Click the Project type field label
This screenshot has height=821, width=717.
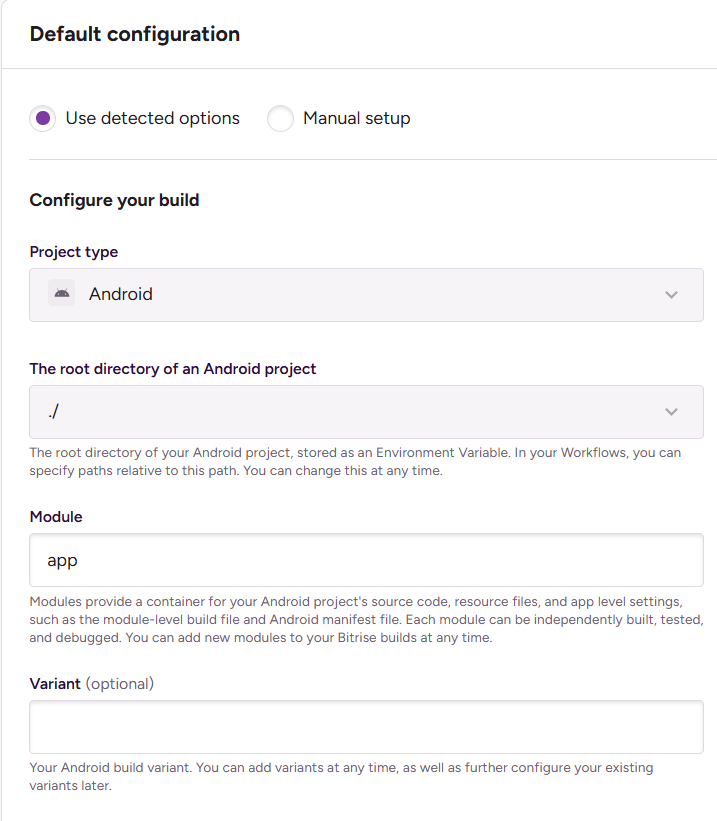74,252
